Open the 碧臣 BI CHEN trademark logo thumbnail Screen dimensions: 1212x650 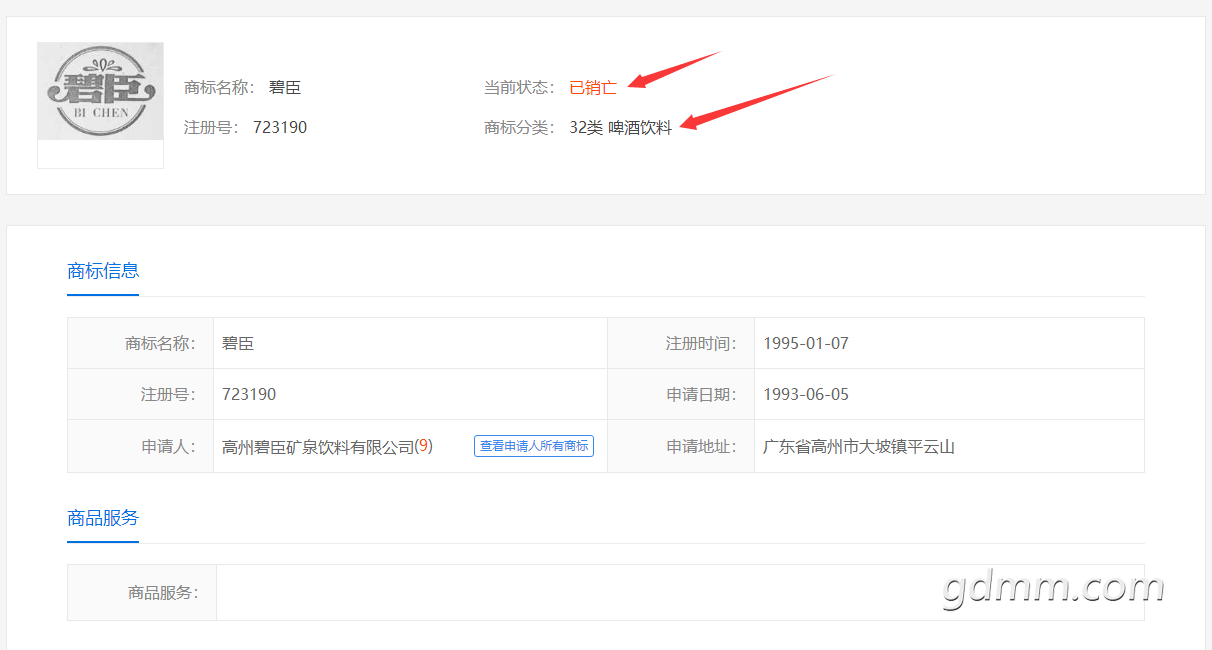pos(100,91)
